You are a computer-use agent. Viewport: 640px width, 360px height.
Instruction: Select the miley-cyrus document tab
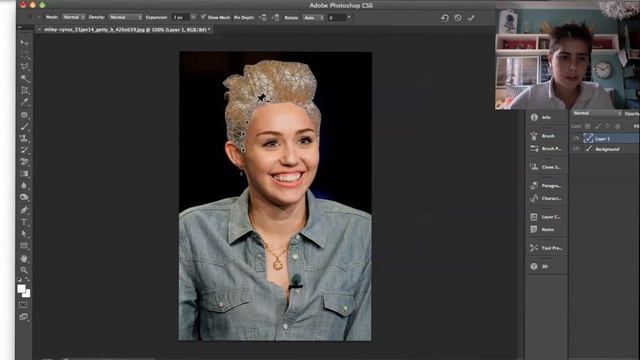(x=127, y=29)
